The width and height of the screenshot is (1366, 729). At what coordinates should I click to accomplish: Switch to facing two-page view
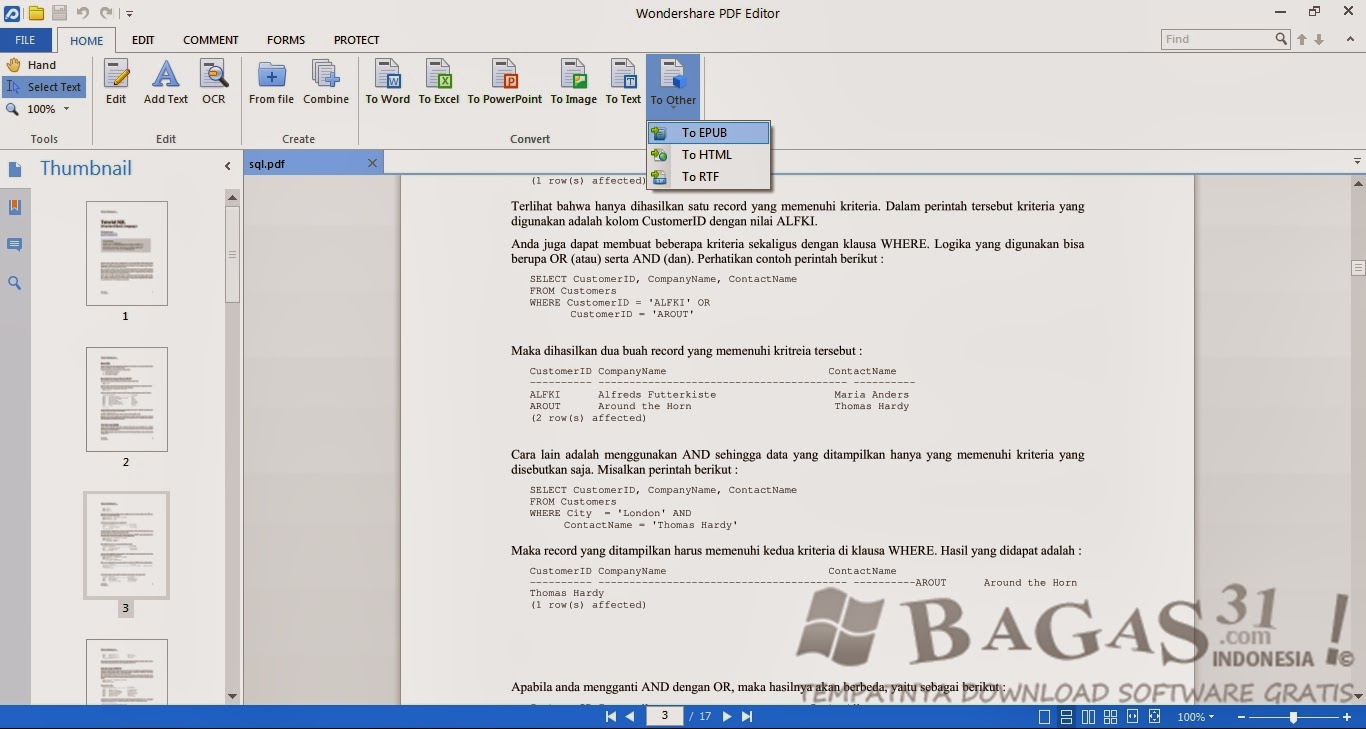point(1088,717)
